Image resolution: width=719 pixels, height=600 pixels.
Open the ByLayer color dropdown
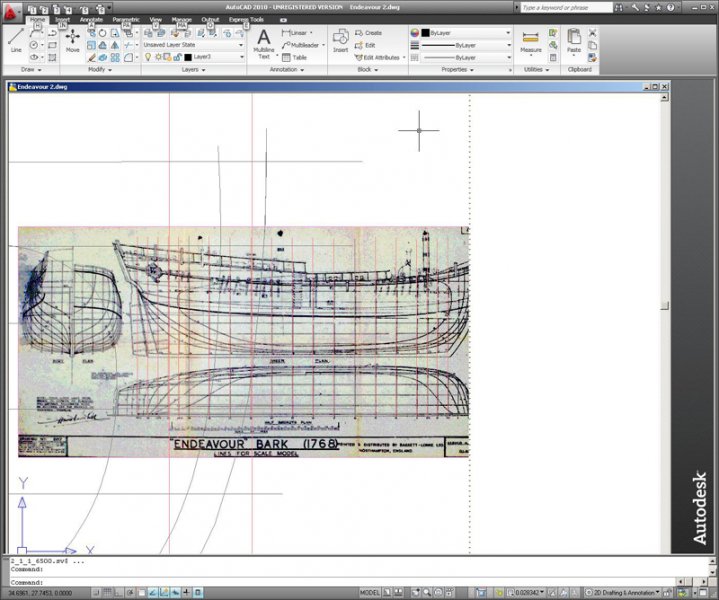(x=466, y=33)
